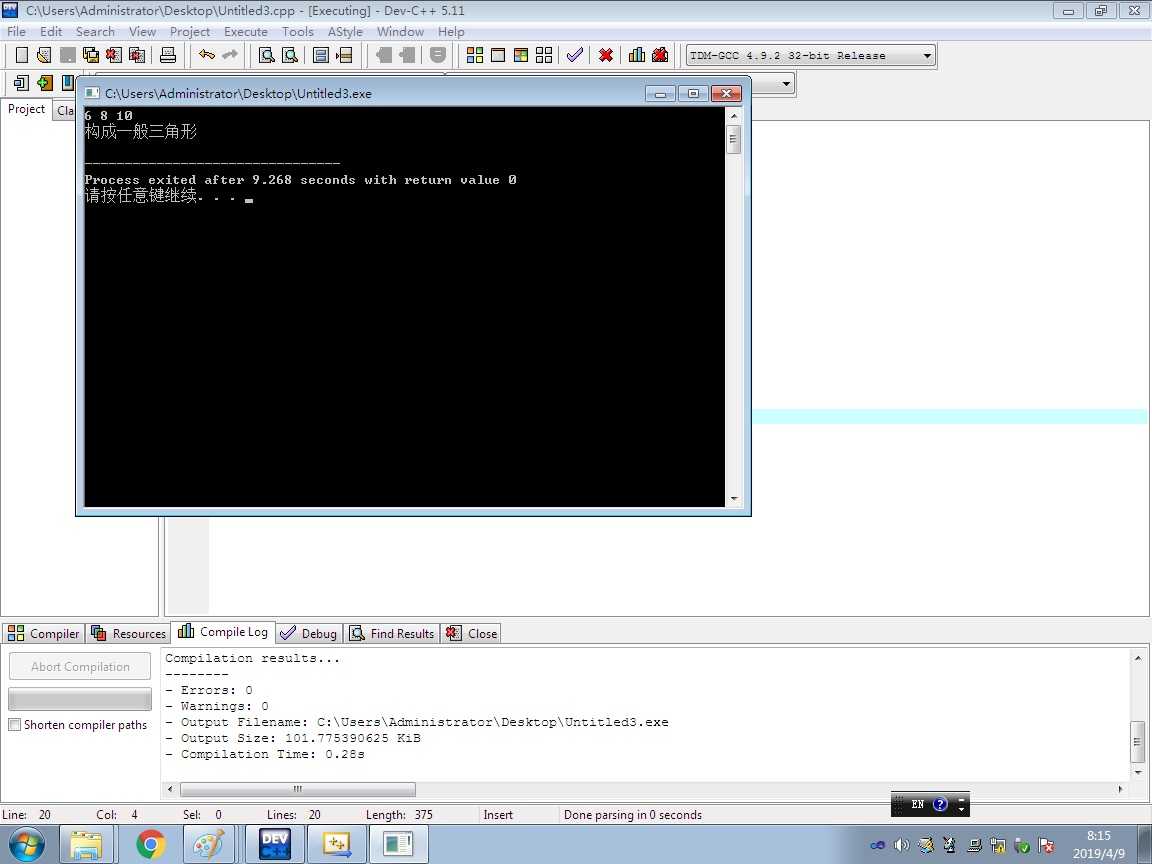Click the Goto function toolbar icon
The width and height of the screenshot is (1152, 864).
pos(321,55)
